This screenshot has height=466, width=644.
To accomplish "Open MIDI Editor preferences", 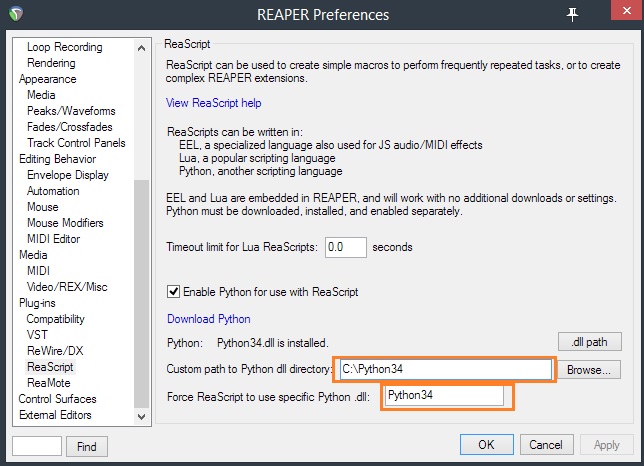I will click(53, 239).
